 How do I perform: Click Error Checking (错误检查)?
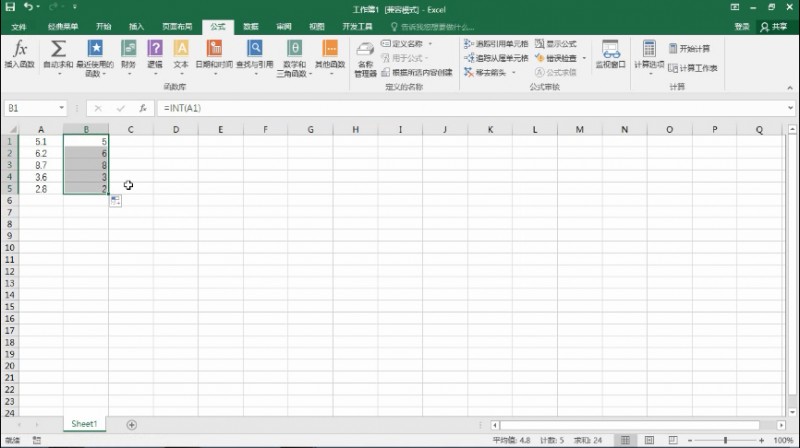[556, 58]
